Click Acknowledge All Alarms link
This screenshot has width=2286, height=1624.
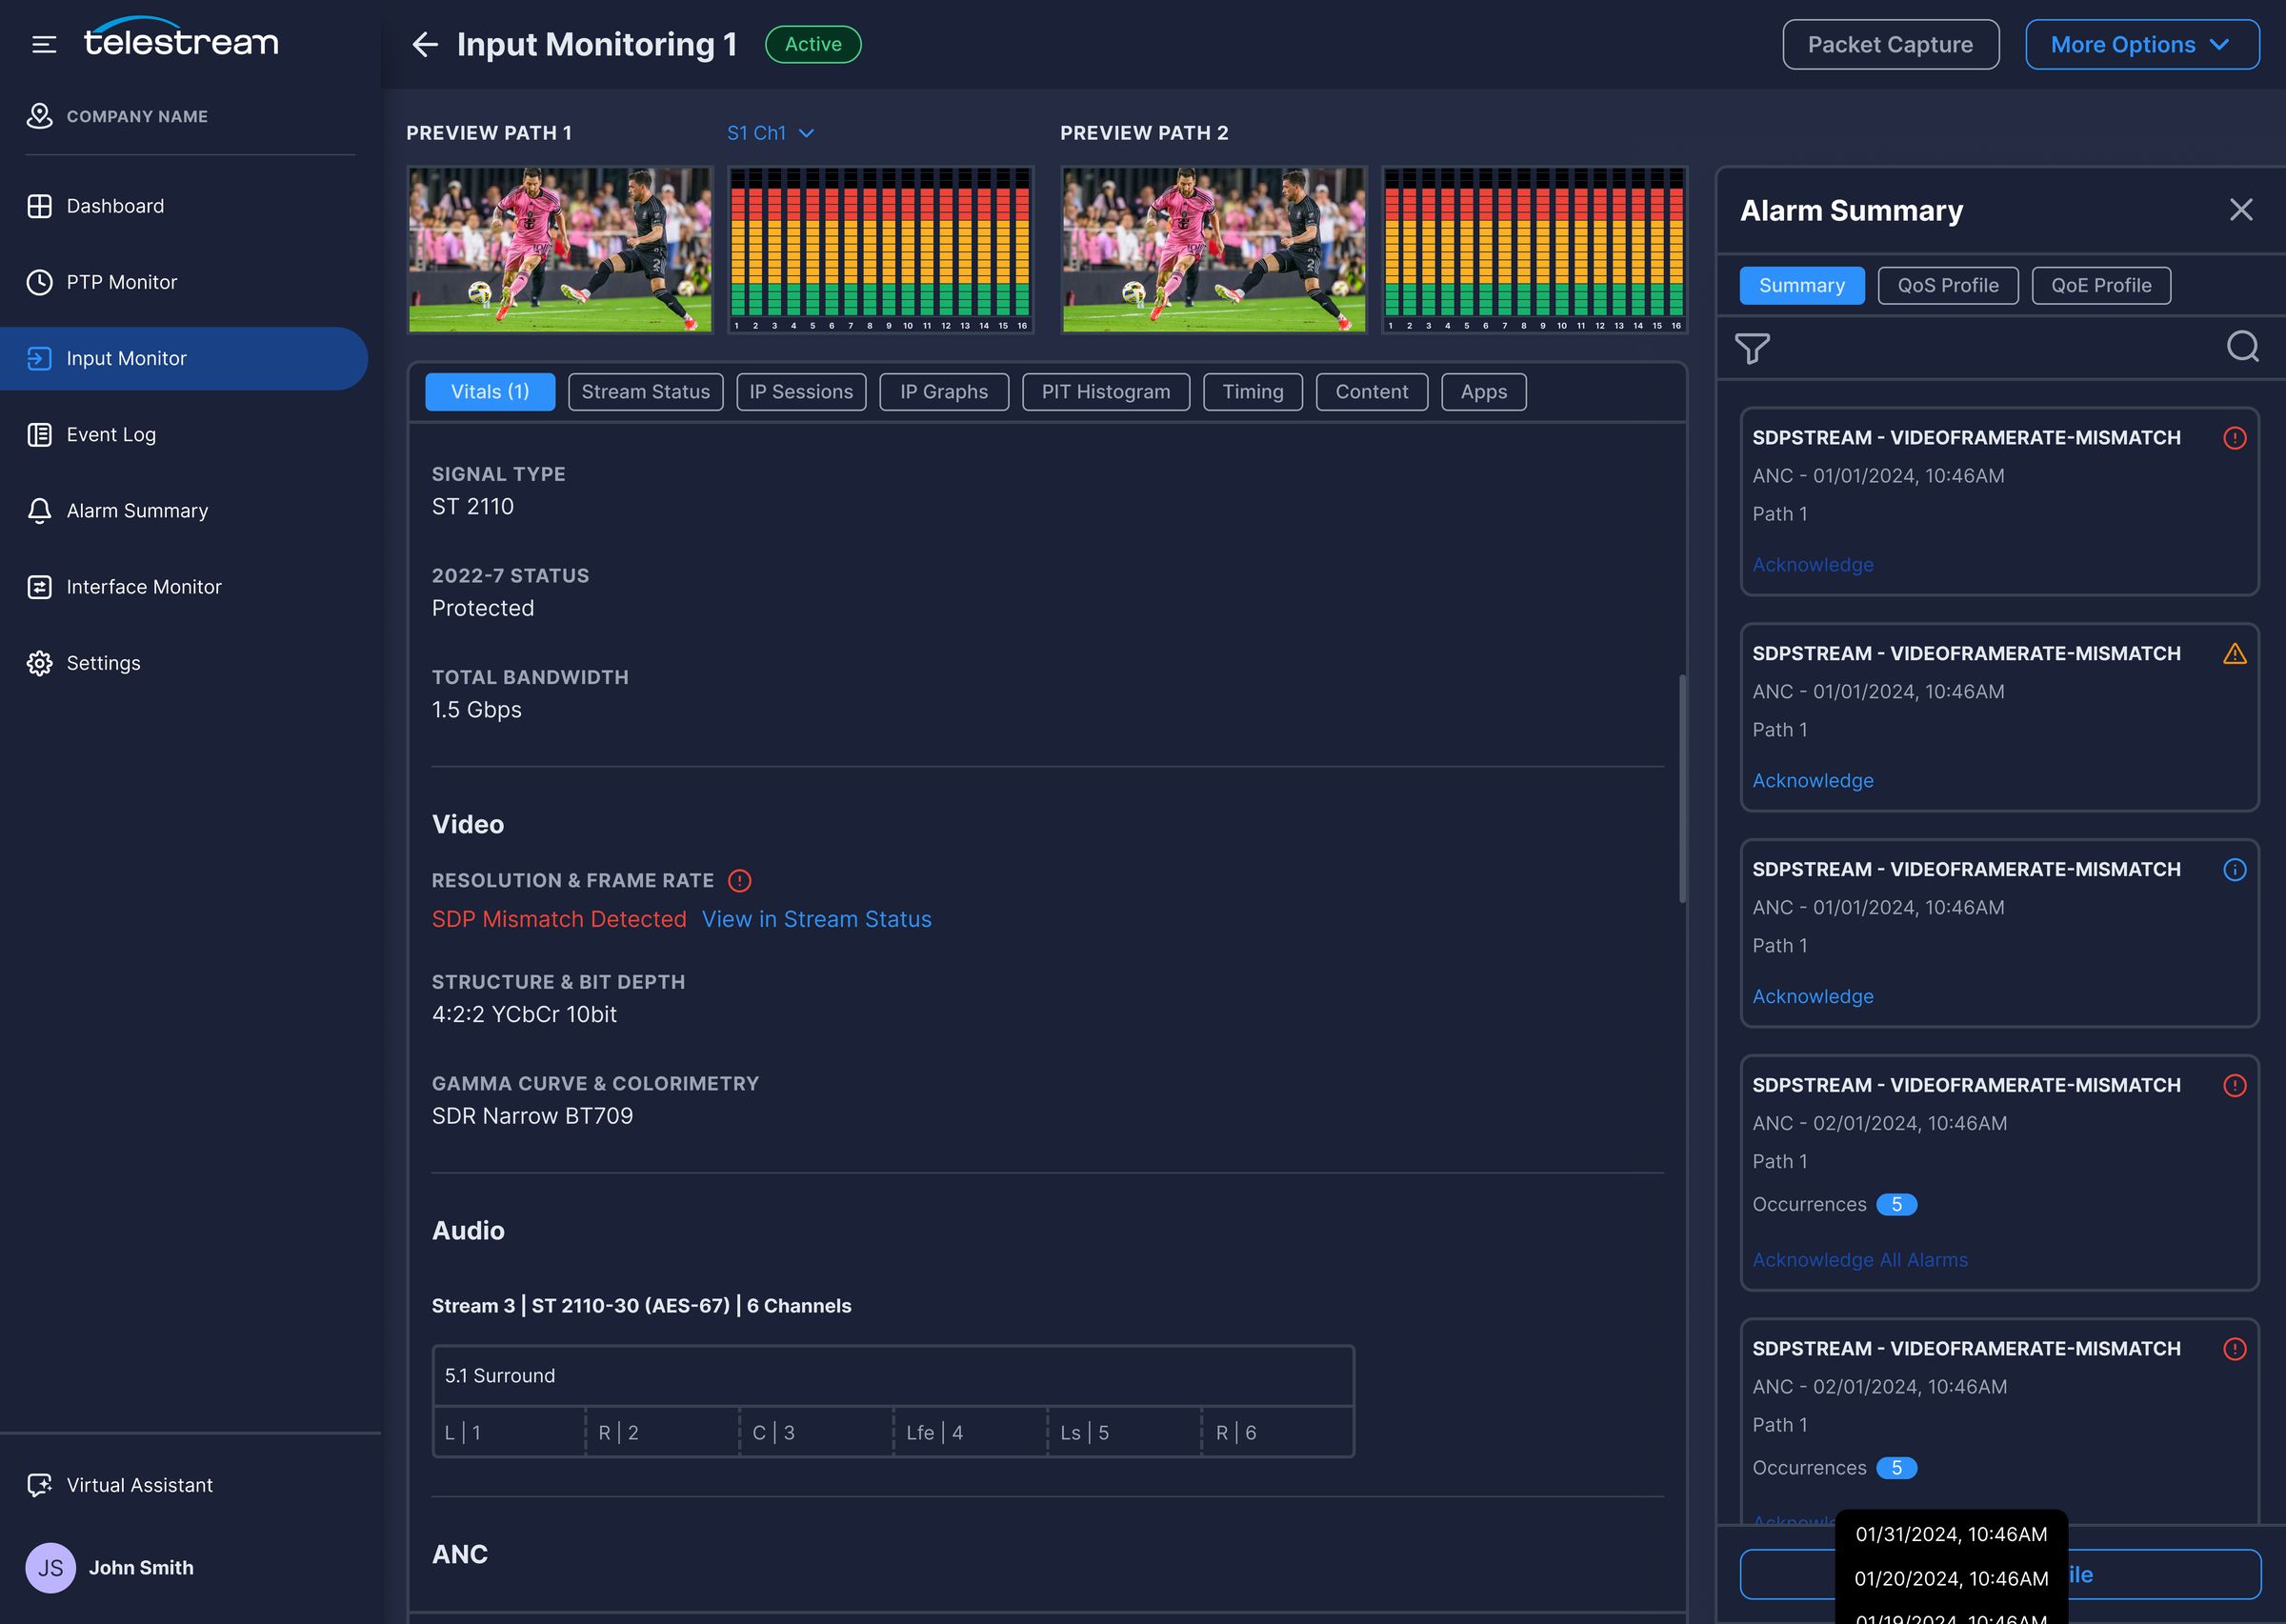1860,1261
